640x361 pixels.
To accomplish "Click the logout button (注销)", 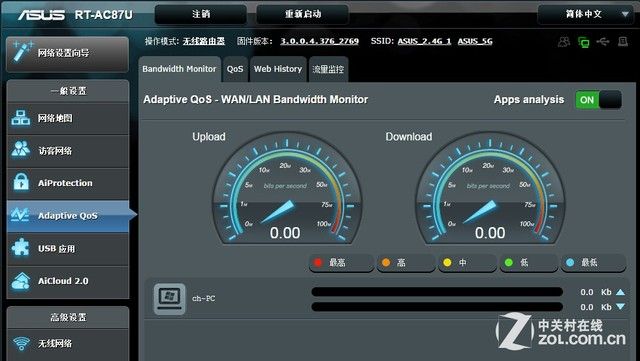I will (x=201, y=14).
